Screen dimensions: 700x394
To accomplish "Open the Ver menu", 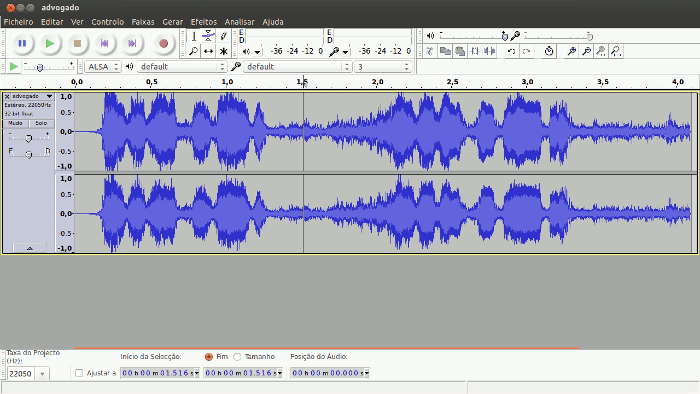I will coord(77,22).
